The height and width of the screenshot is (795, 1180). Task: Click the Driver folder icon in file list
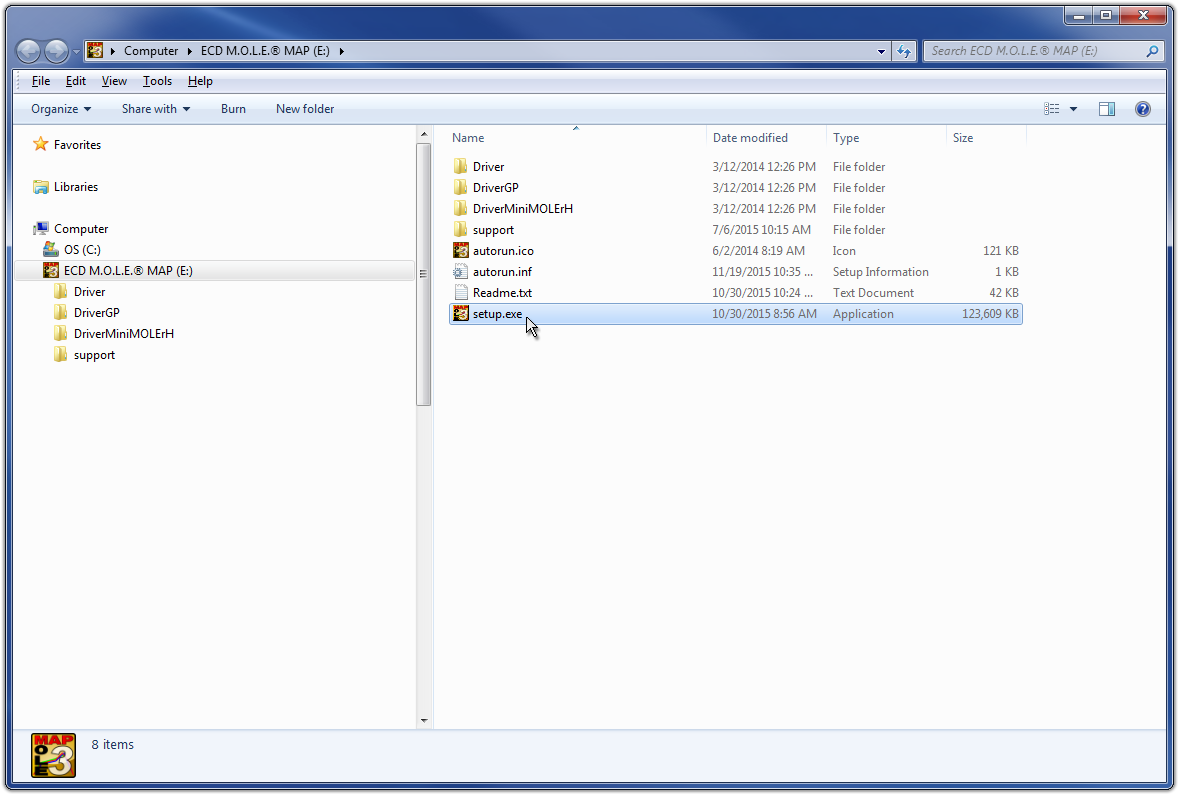pyautogui.click(x=461, y=166)
